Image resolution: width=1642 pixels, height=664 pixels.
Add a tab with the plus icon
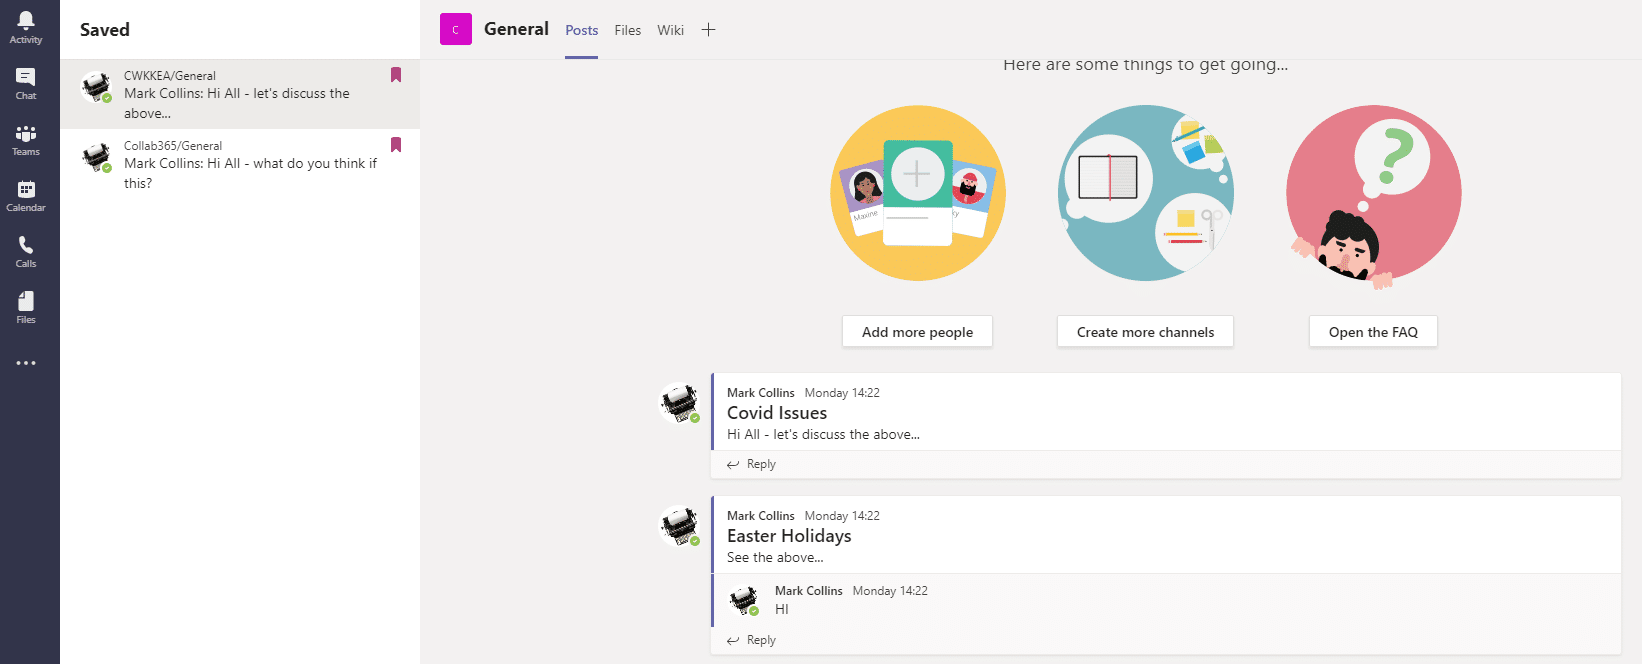[708, 30]
